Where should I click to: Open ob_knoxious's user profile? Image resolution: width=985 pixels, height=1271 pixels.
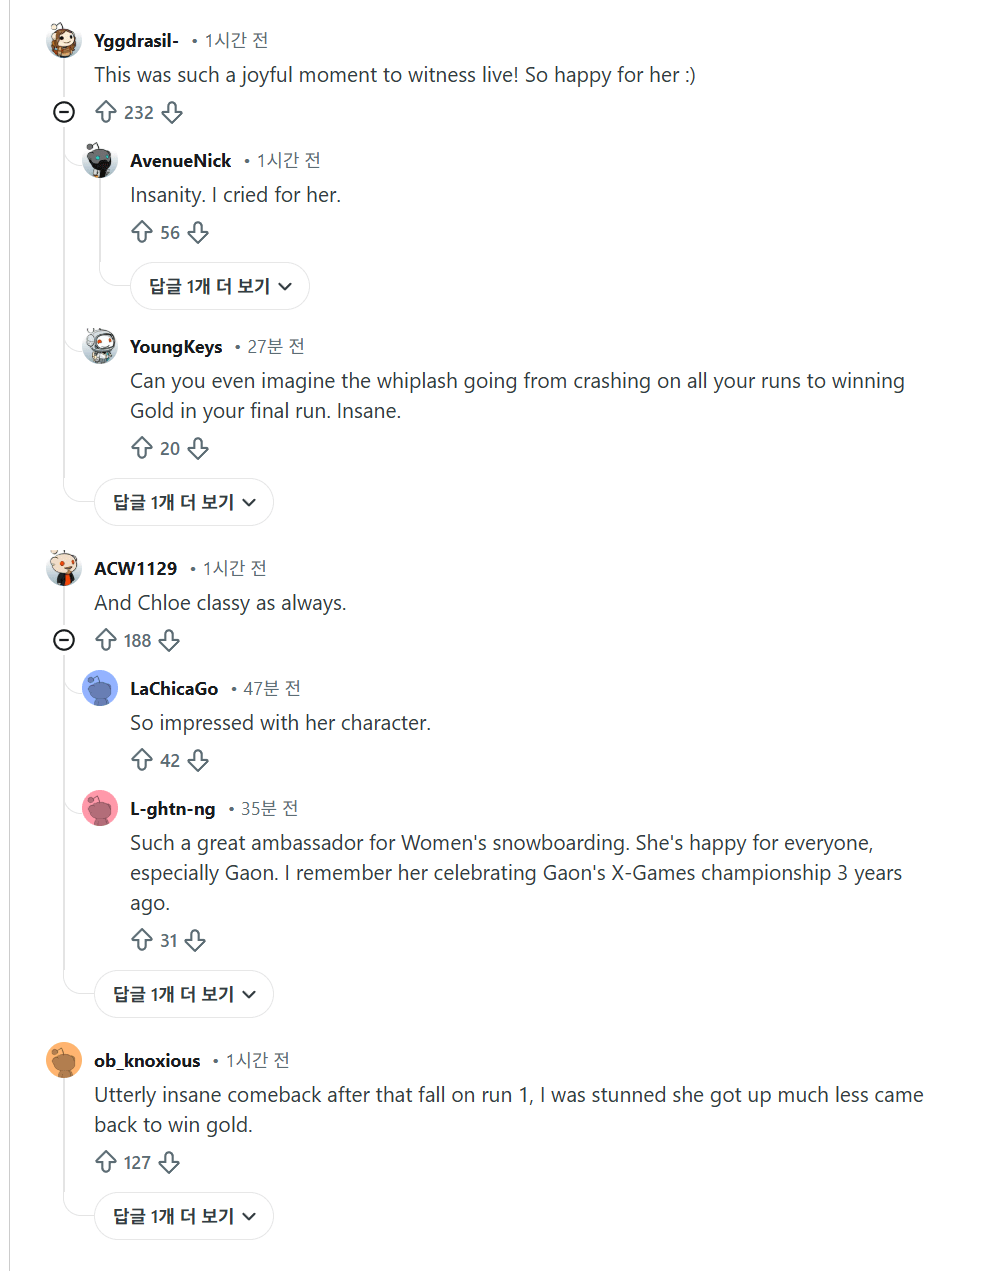(x=147, y=1060)
